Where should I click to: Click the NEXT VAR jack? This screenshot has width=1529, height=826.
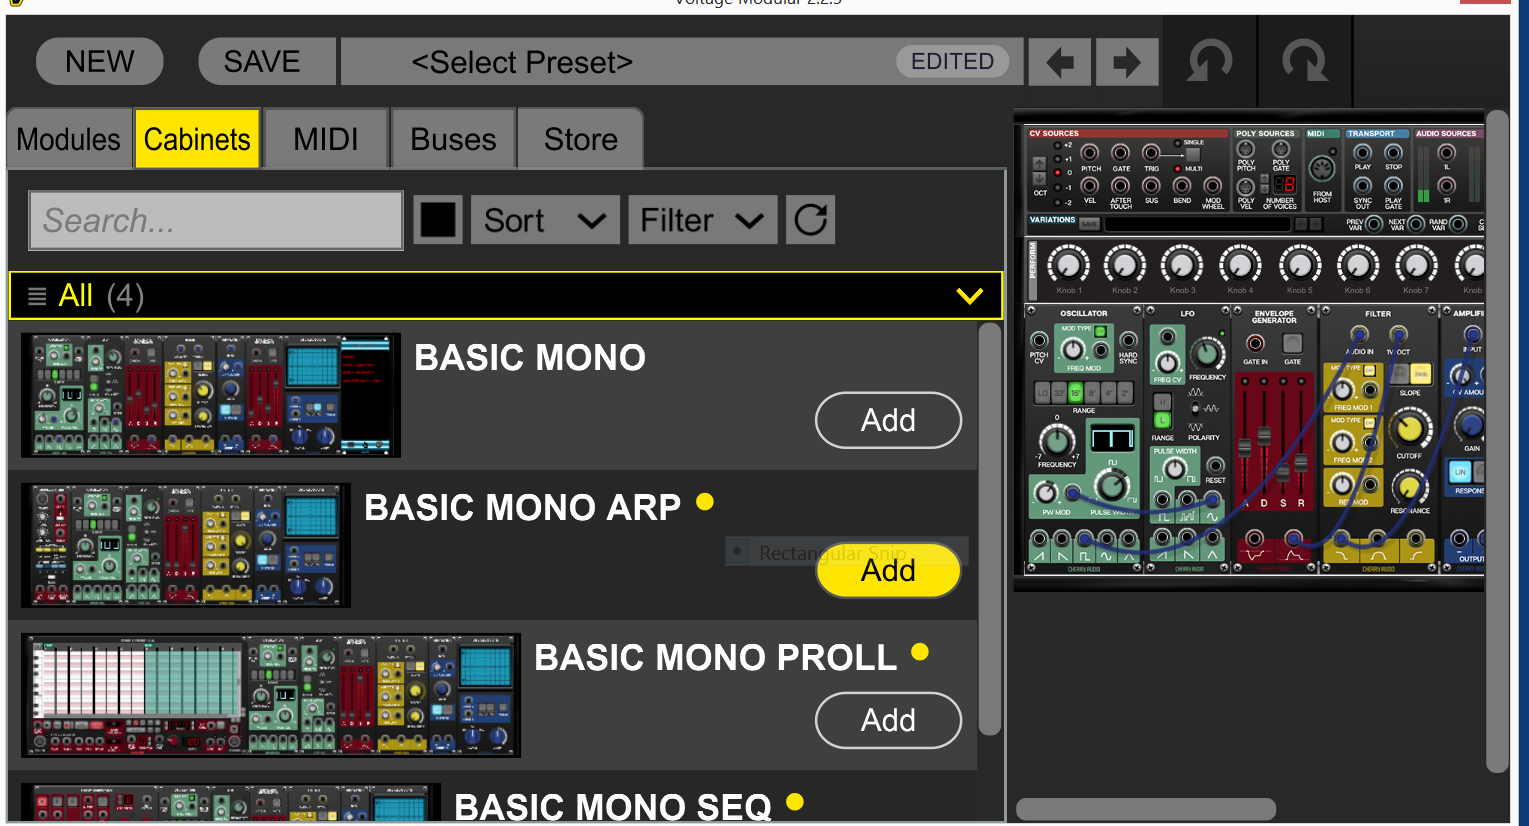pyautogui.click(x=1416, y=224)
